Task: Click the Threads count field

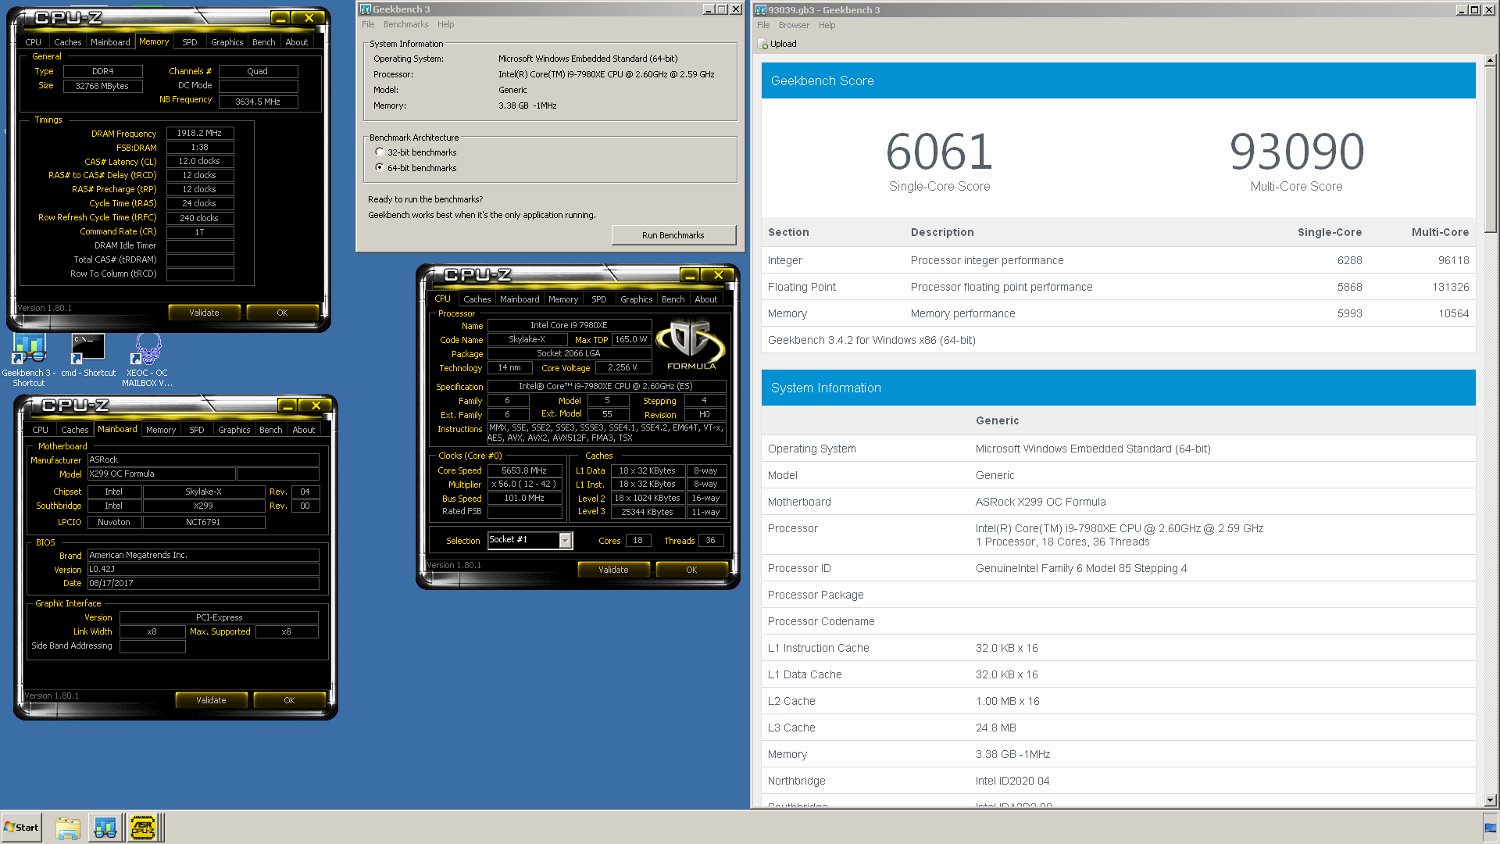Action: (x=711, y=540)
